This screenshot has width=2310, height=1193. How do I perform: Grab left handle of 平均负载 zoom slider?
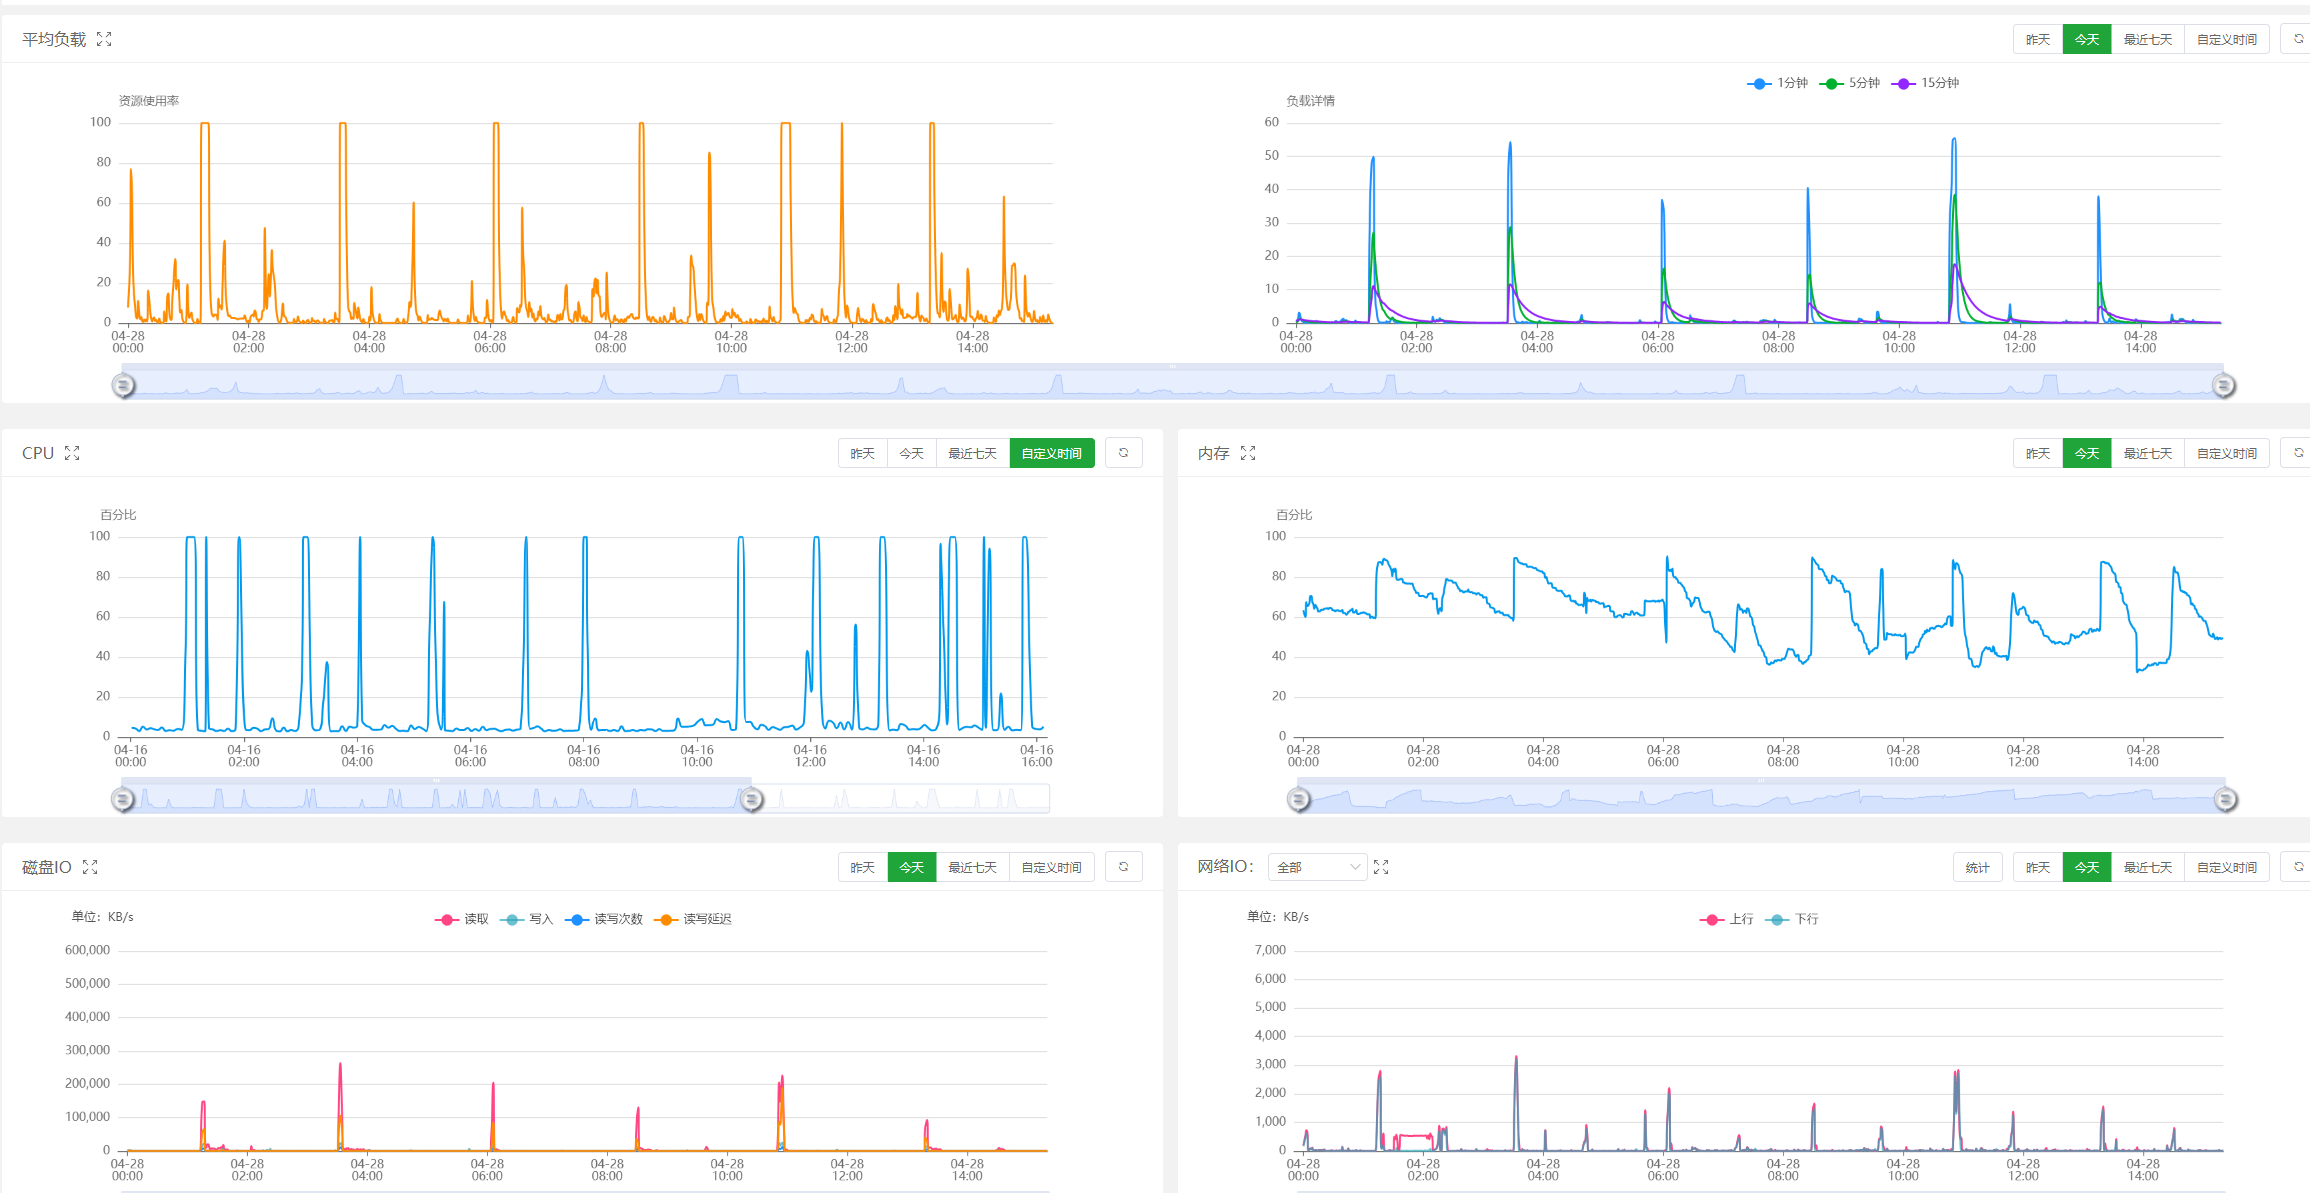tap(123, 385)
